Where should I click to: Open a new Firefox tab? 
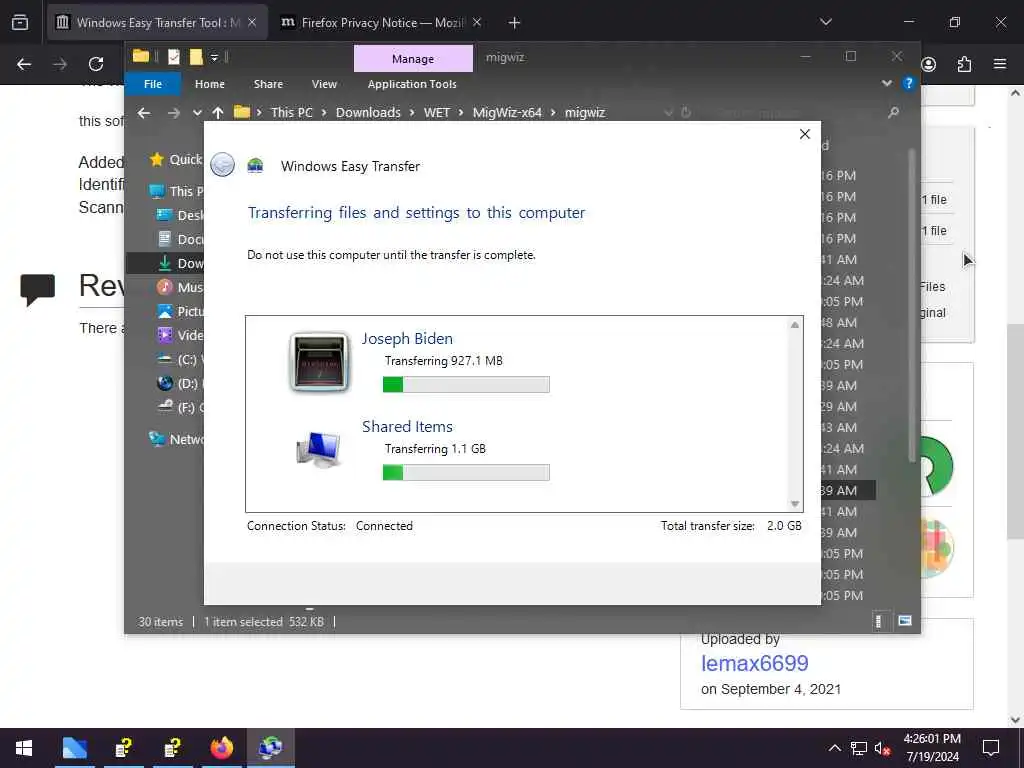pyautogui.click(x=515, y=23)
